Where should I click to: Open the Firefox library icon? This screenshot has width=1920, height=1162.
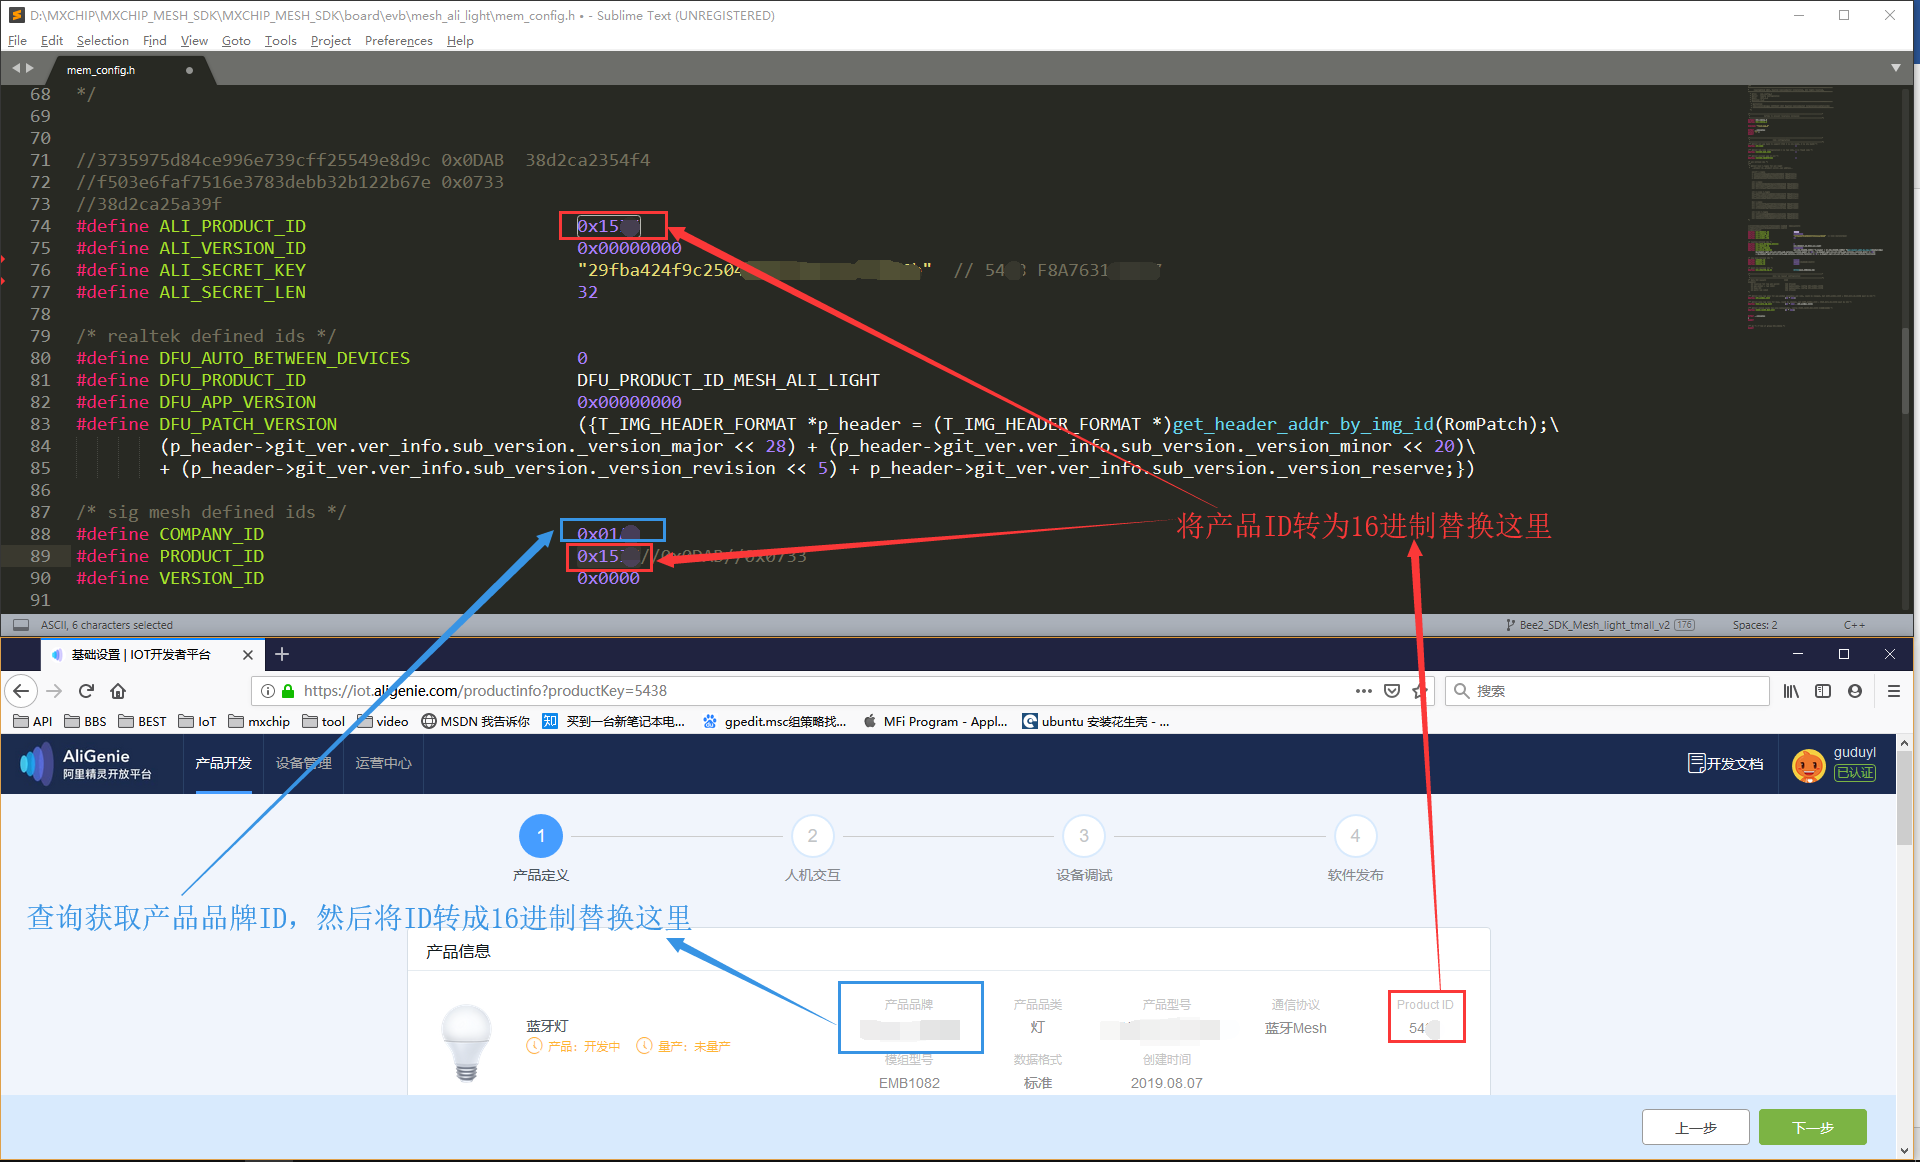tap(1791, 691)
